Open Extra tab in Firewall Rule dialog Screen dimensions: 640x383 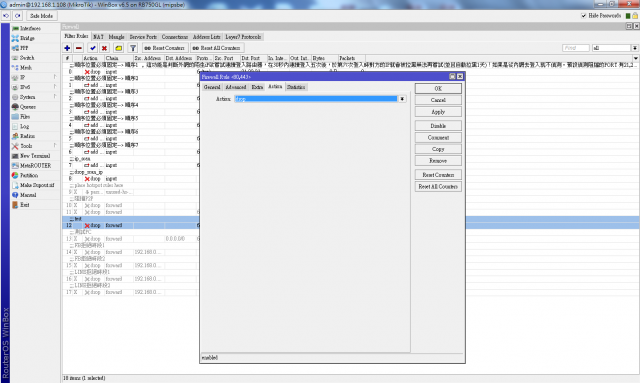[x=257, y=87]
